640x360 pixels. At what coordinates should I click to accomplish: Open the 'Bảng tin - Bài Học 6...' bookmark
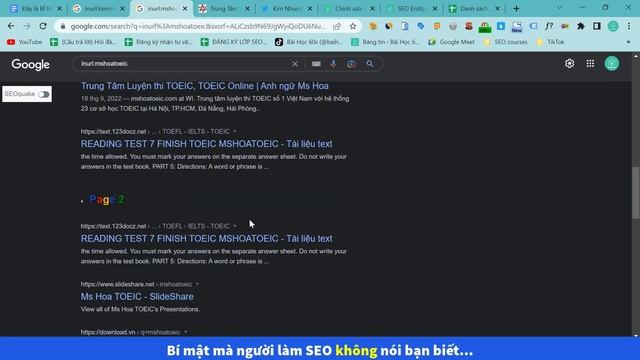pos(385,42)
